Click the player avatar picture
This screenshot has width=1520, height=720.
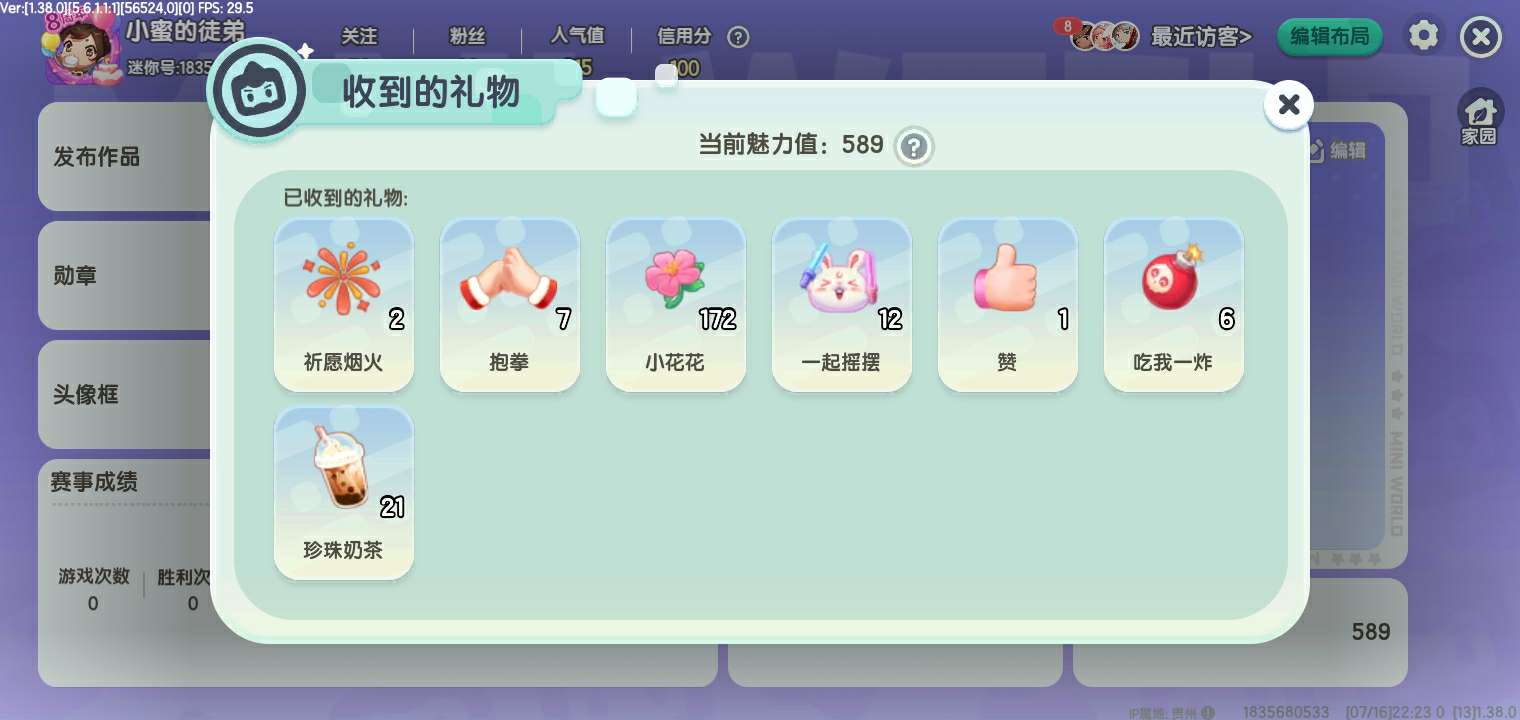[x=82, y=47]
